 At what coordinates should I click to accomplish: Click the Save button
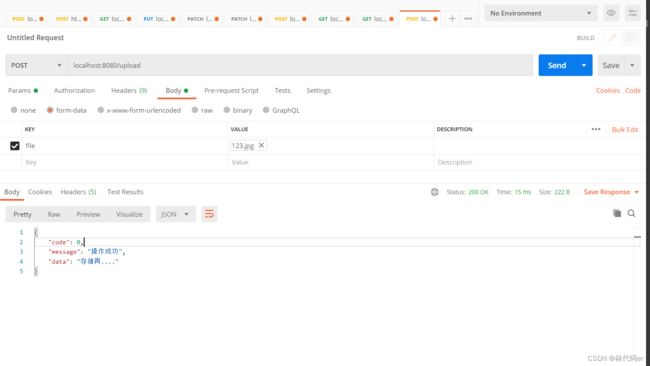[611, 65]
